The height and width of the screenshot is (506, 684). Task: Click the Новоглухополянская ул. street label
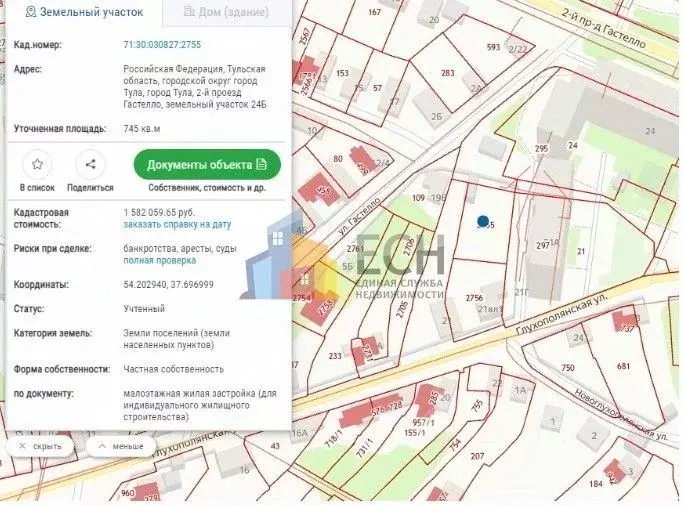pos(621,414)
